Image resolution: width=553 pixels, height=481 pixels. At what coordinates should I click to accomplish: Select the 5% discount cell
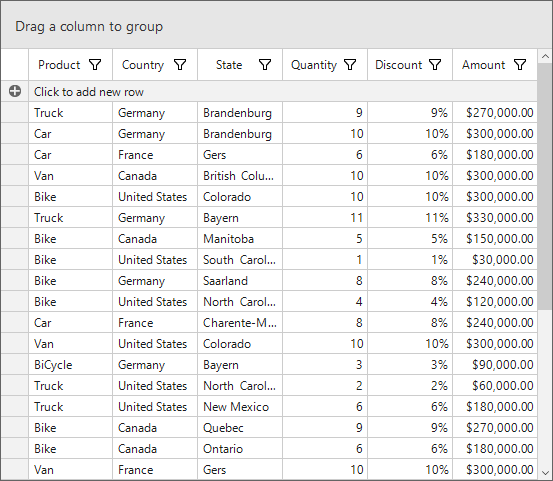coord(410,239)
